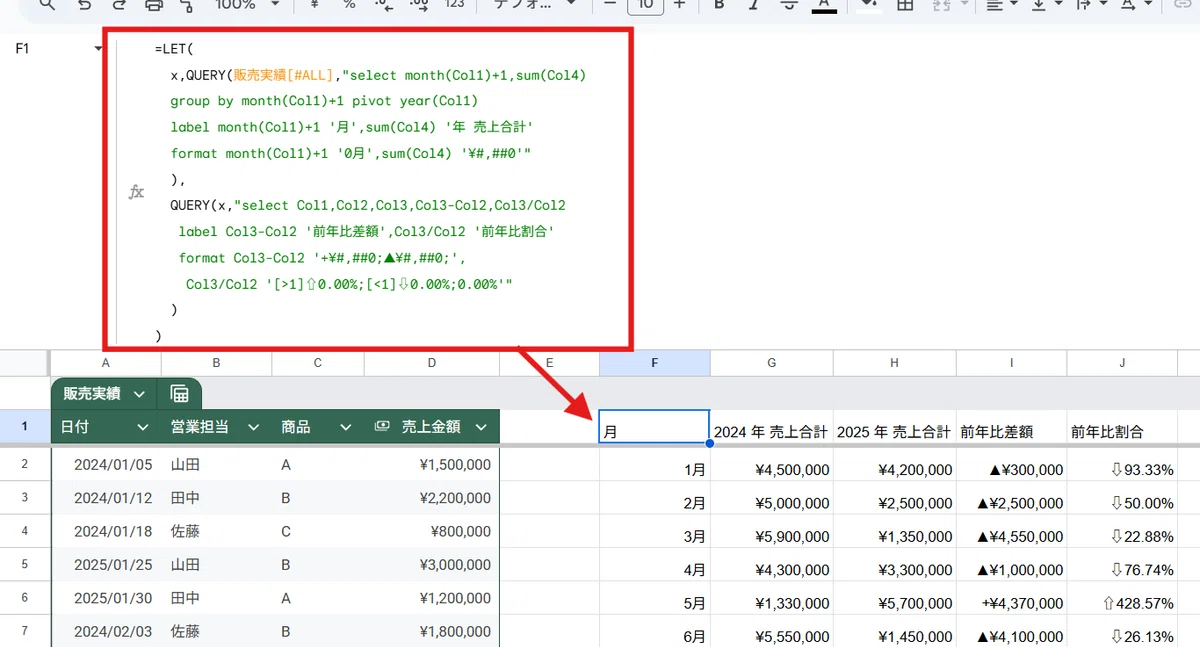Viewport: 1200px width, 647px height.
Task: Select row 5 header
Action: (24, 565)
